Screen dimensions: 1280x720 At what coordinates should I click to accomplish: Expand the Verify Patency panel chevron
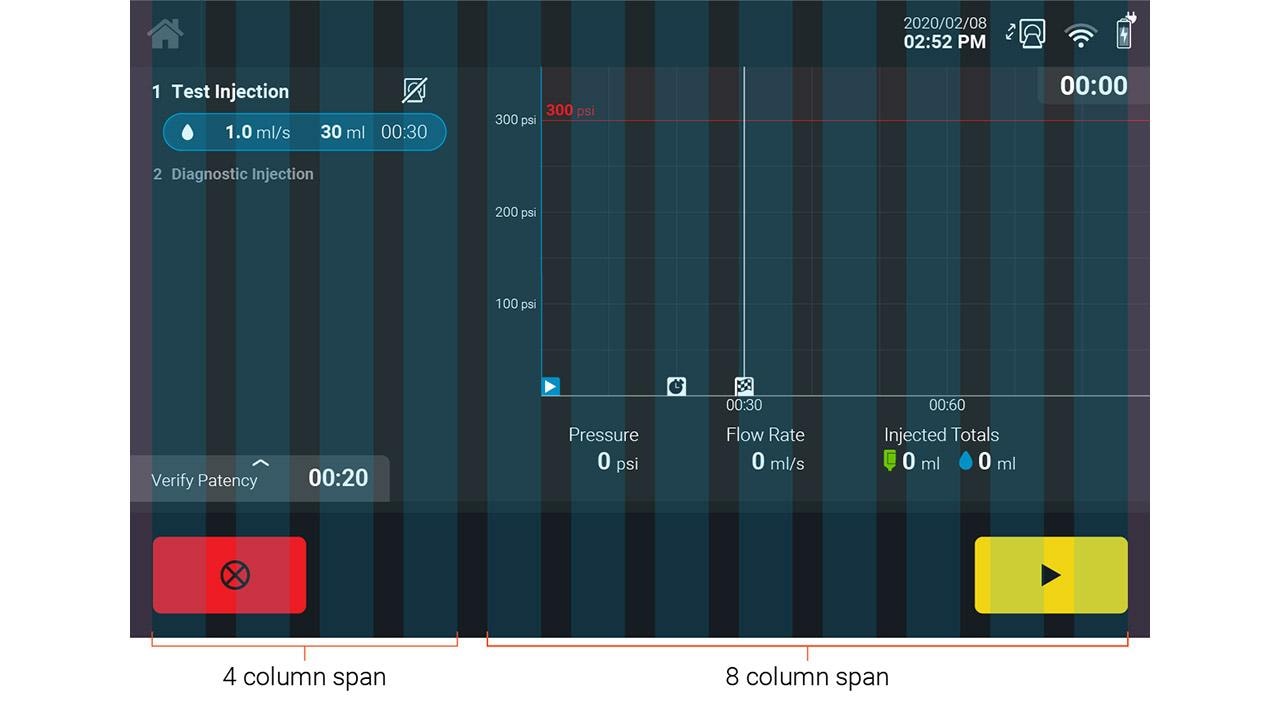click(261, 463)
